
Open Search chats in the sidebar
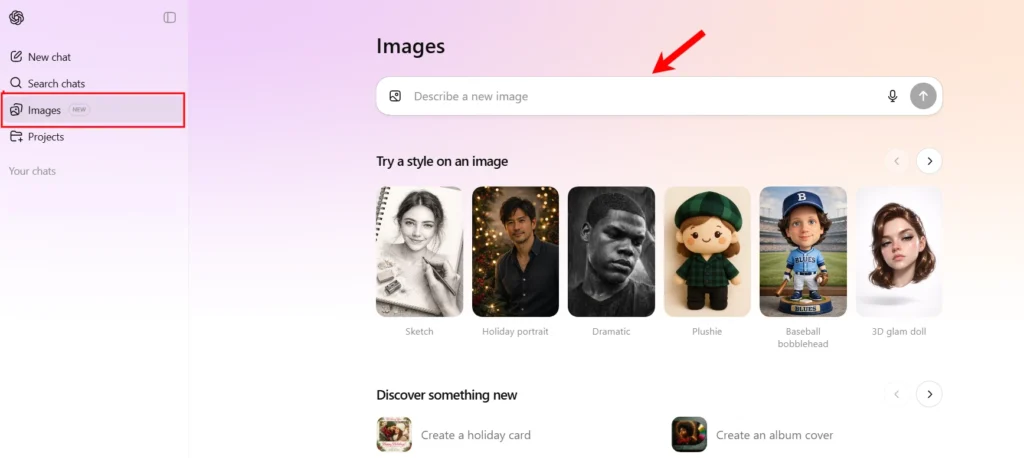[94, 83]
